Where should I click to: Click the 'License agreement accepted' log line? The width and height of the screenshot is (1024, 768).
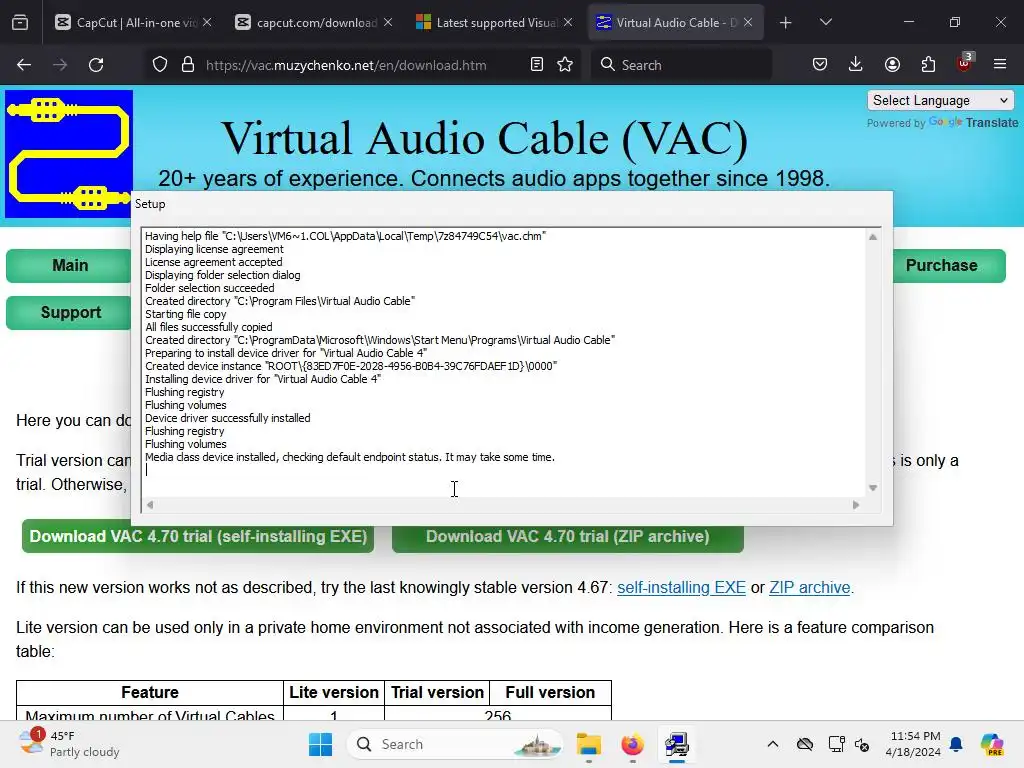214,262
